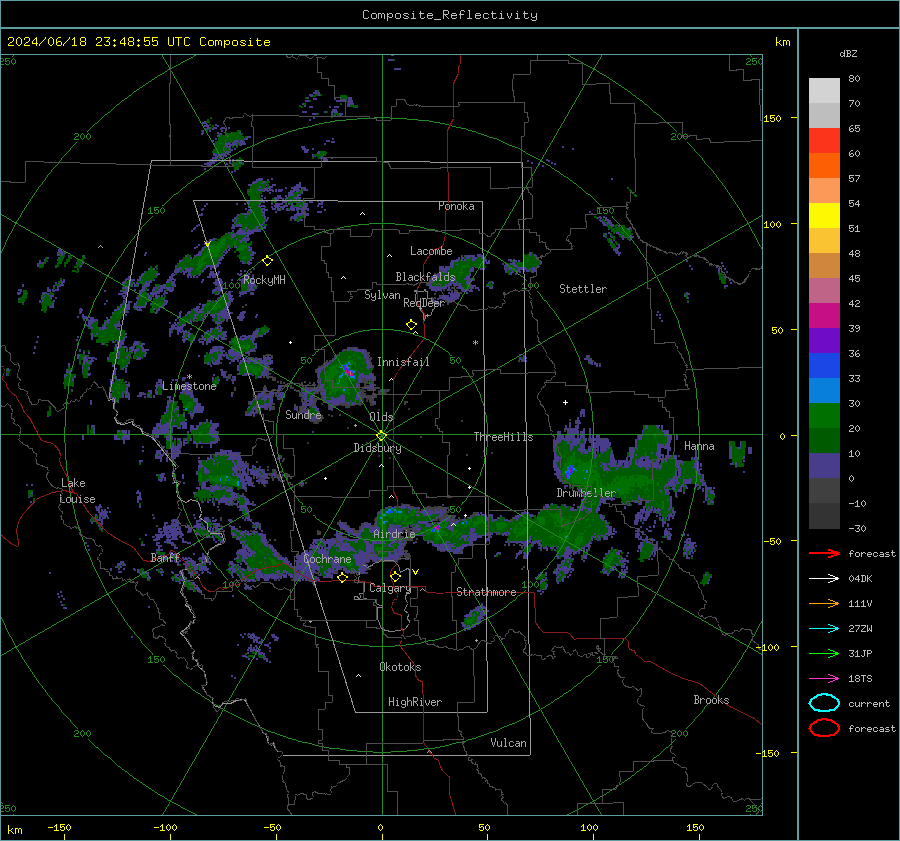Click the Composite_Reflectivity title

pyautogui.click(x=450, y=15)
